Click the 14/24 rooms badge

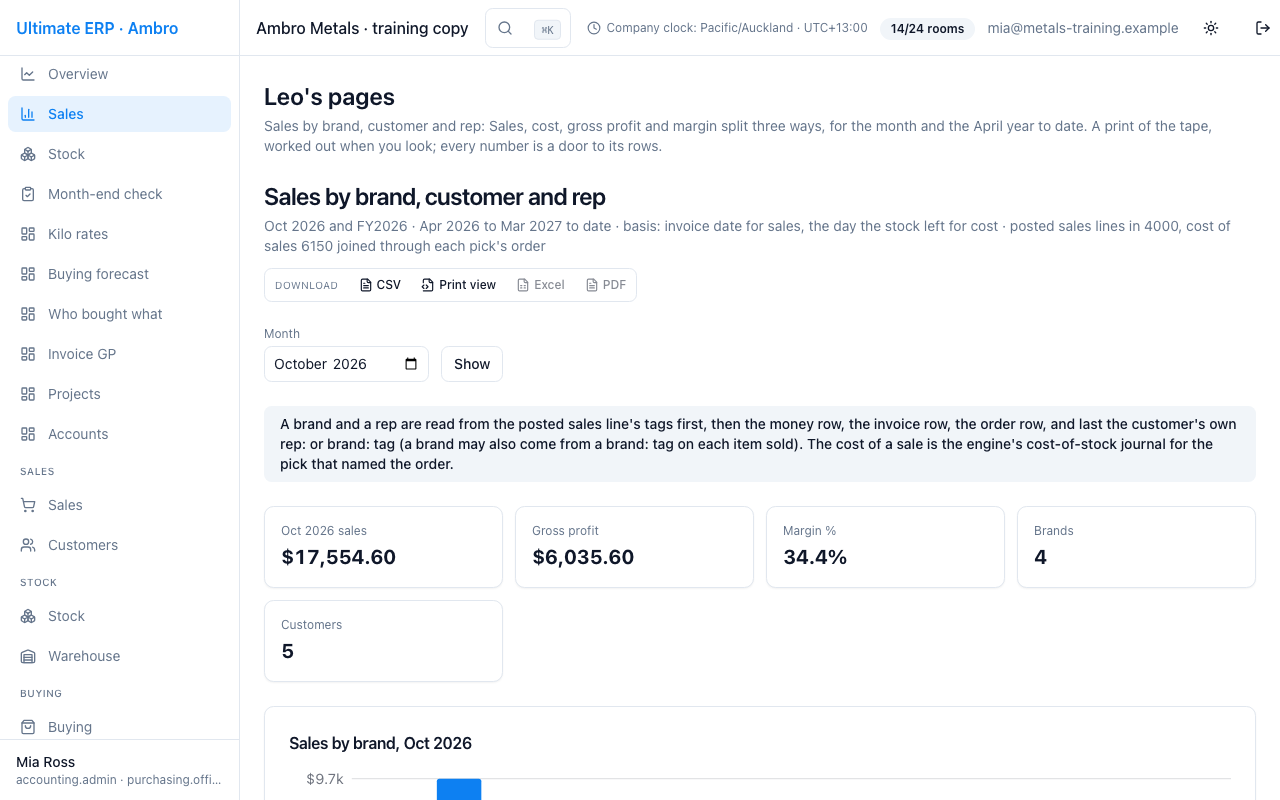[927, 28]
